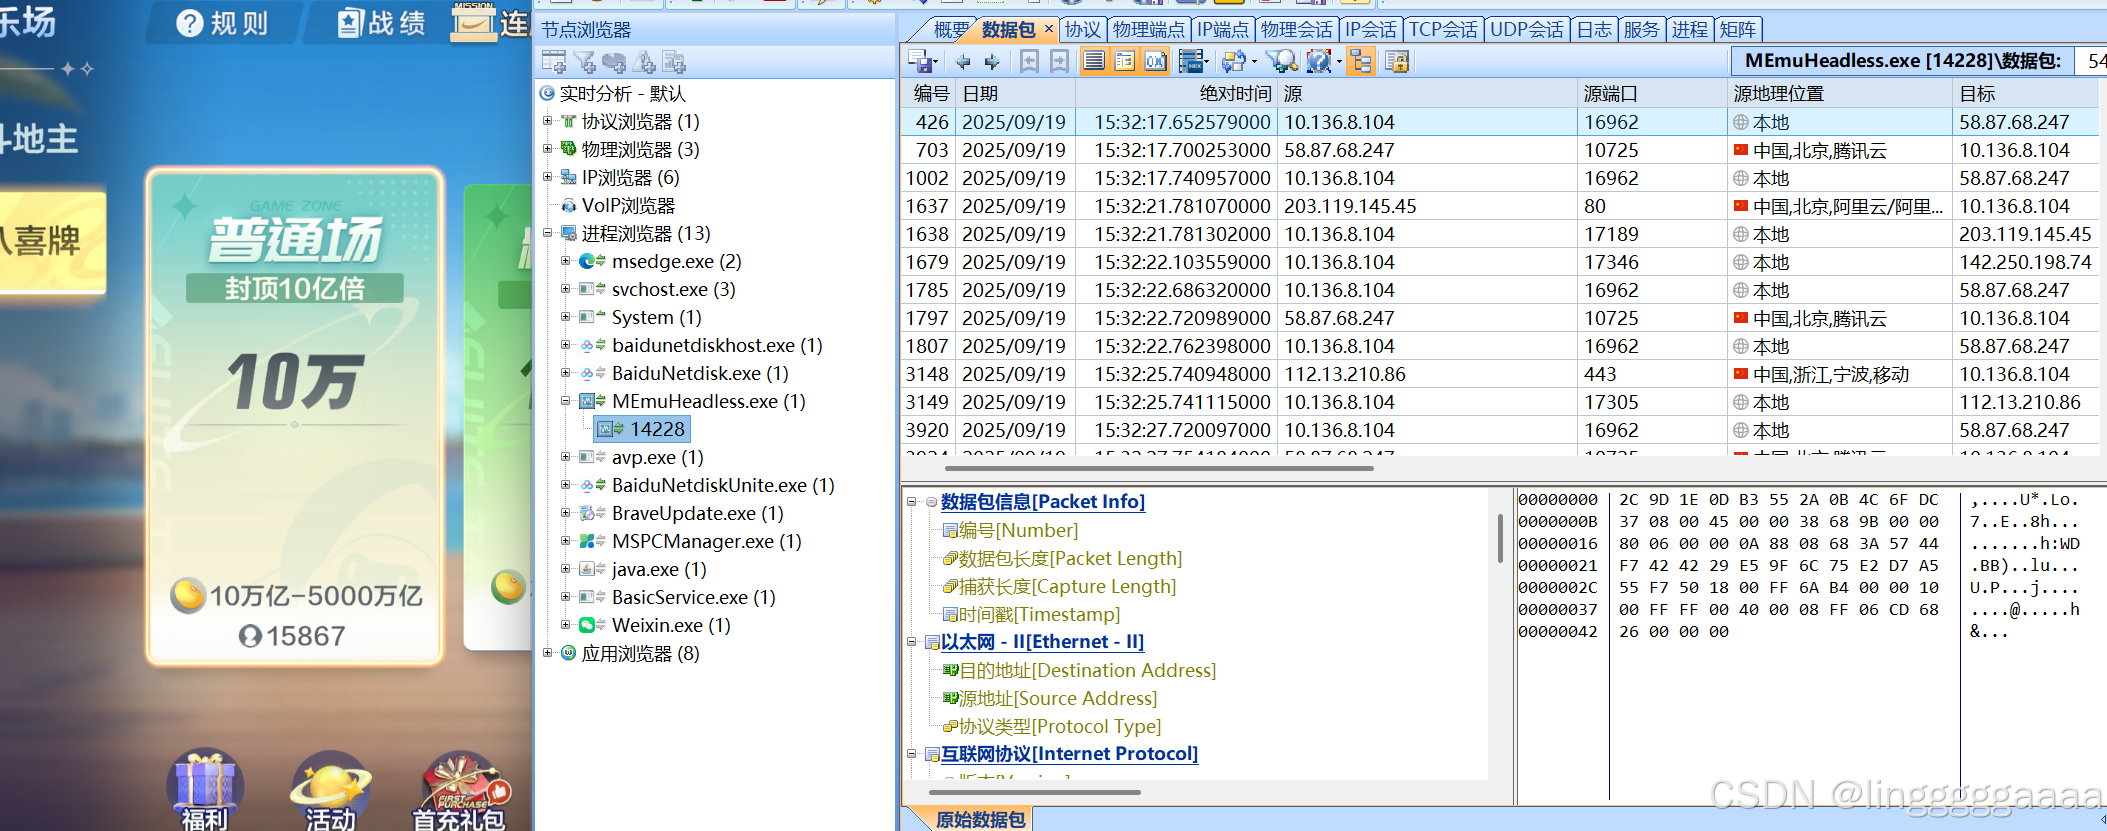This screenshot has width=2107, height=831.
Task: Select 实时分析 - 默认 root node
Action: [x=622, y=93]
